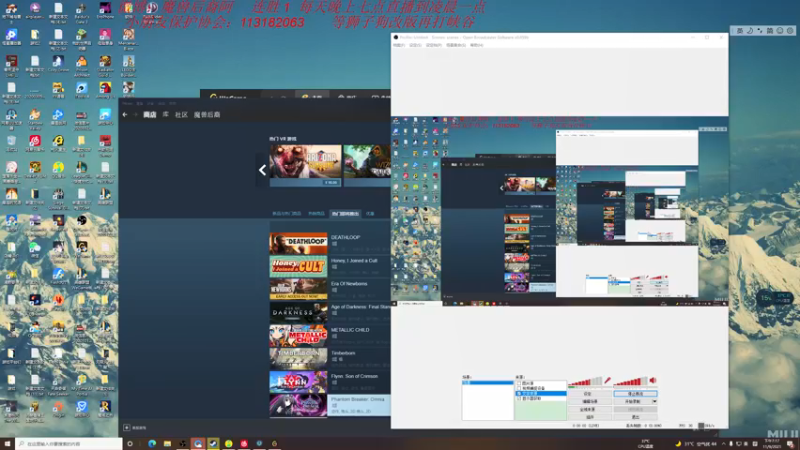Click the OBS 设定 (Settings) button
This screenshot has height=450, width=800.
(589, 394)
